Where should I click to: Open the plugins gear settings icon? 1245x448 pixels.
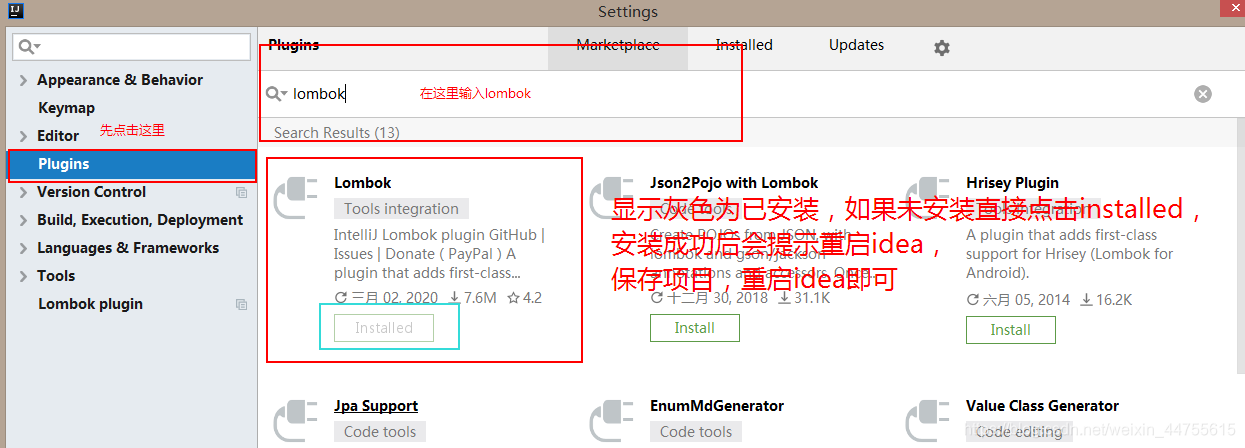pyautogui.click(x=941, y=47)
